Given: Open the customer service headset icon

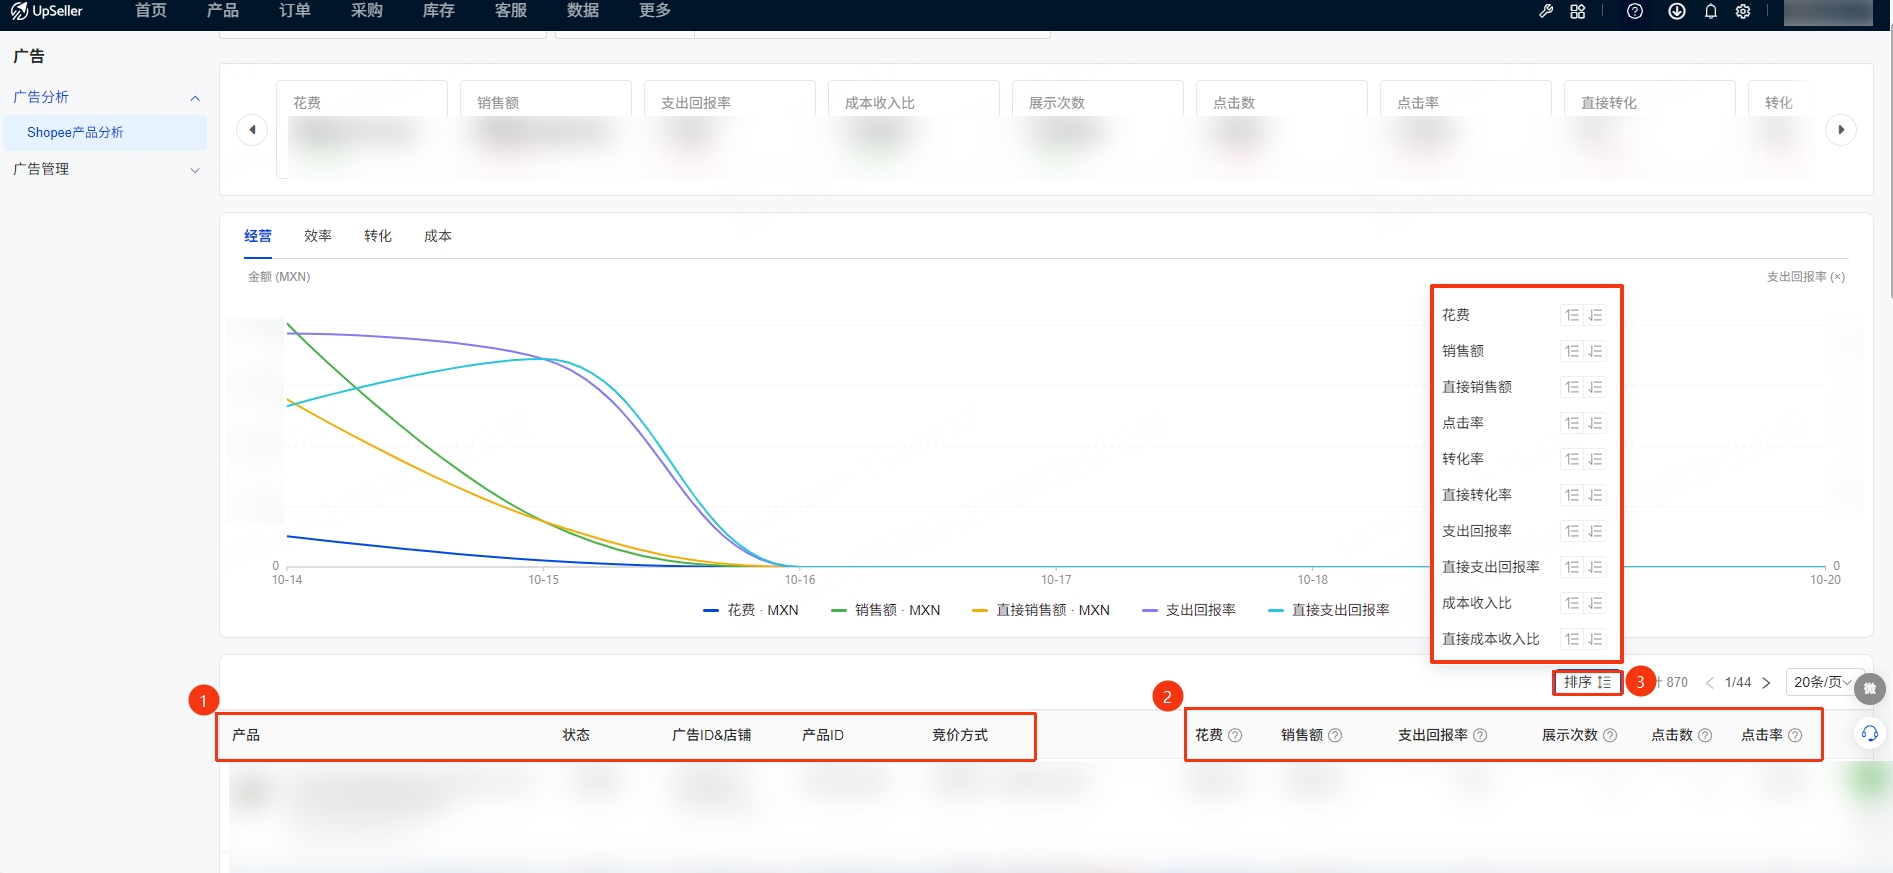Looking at the screenshot, I should coord(1869,734).
